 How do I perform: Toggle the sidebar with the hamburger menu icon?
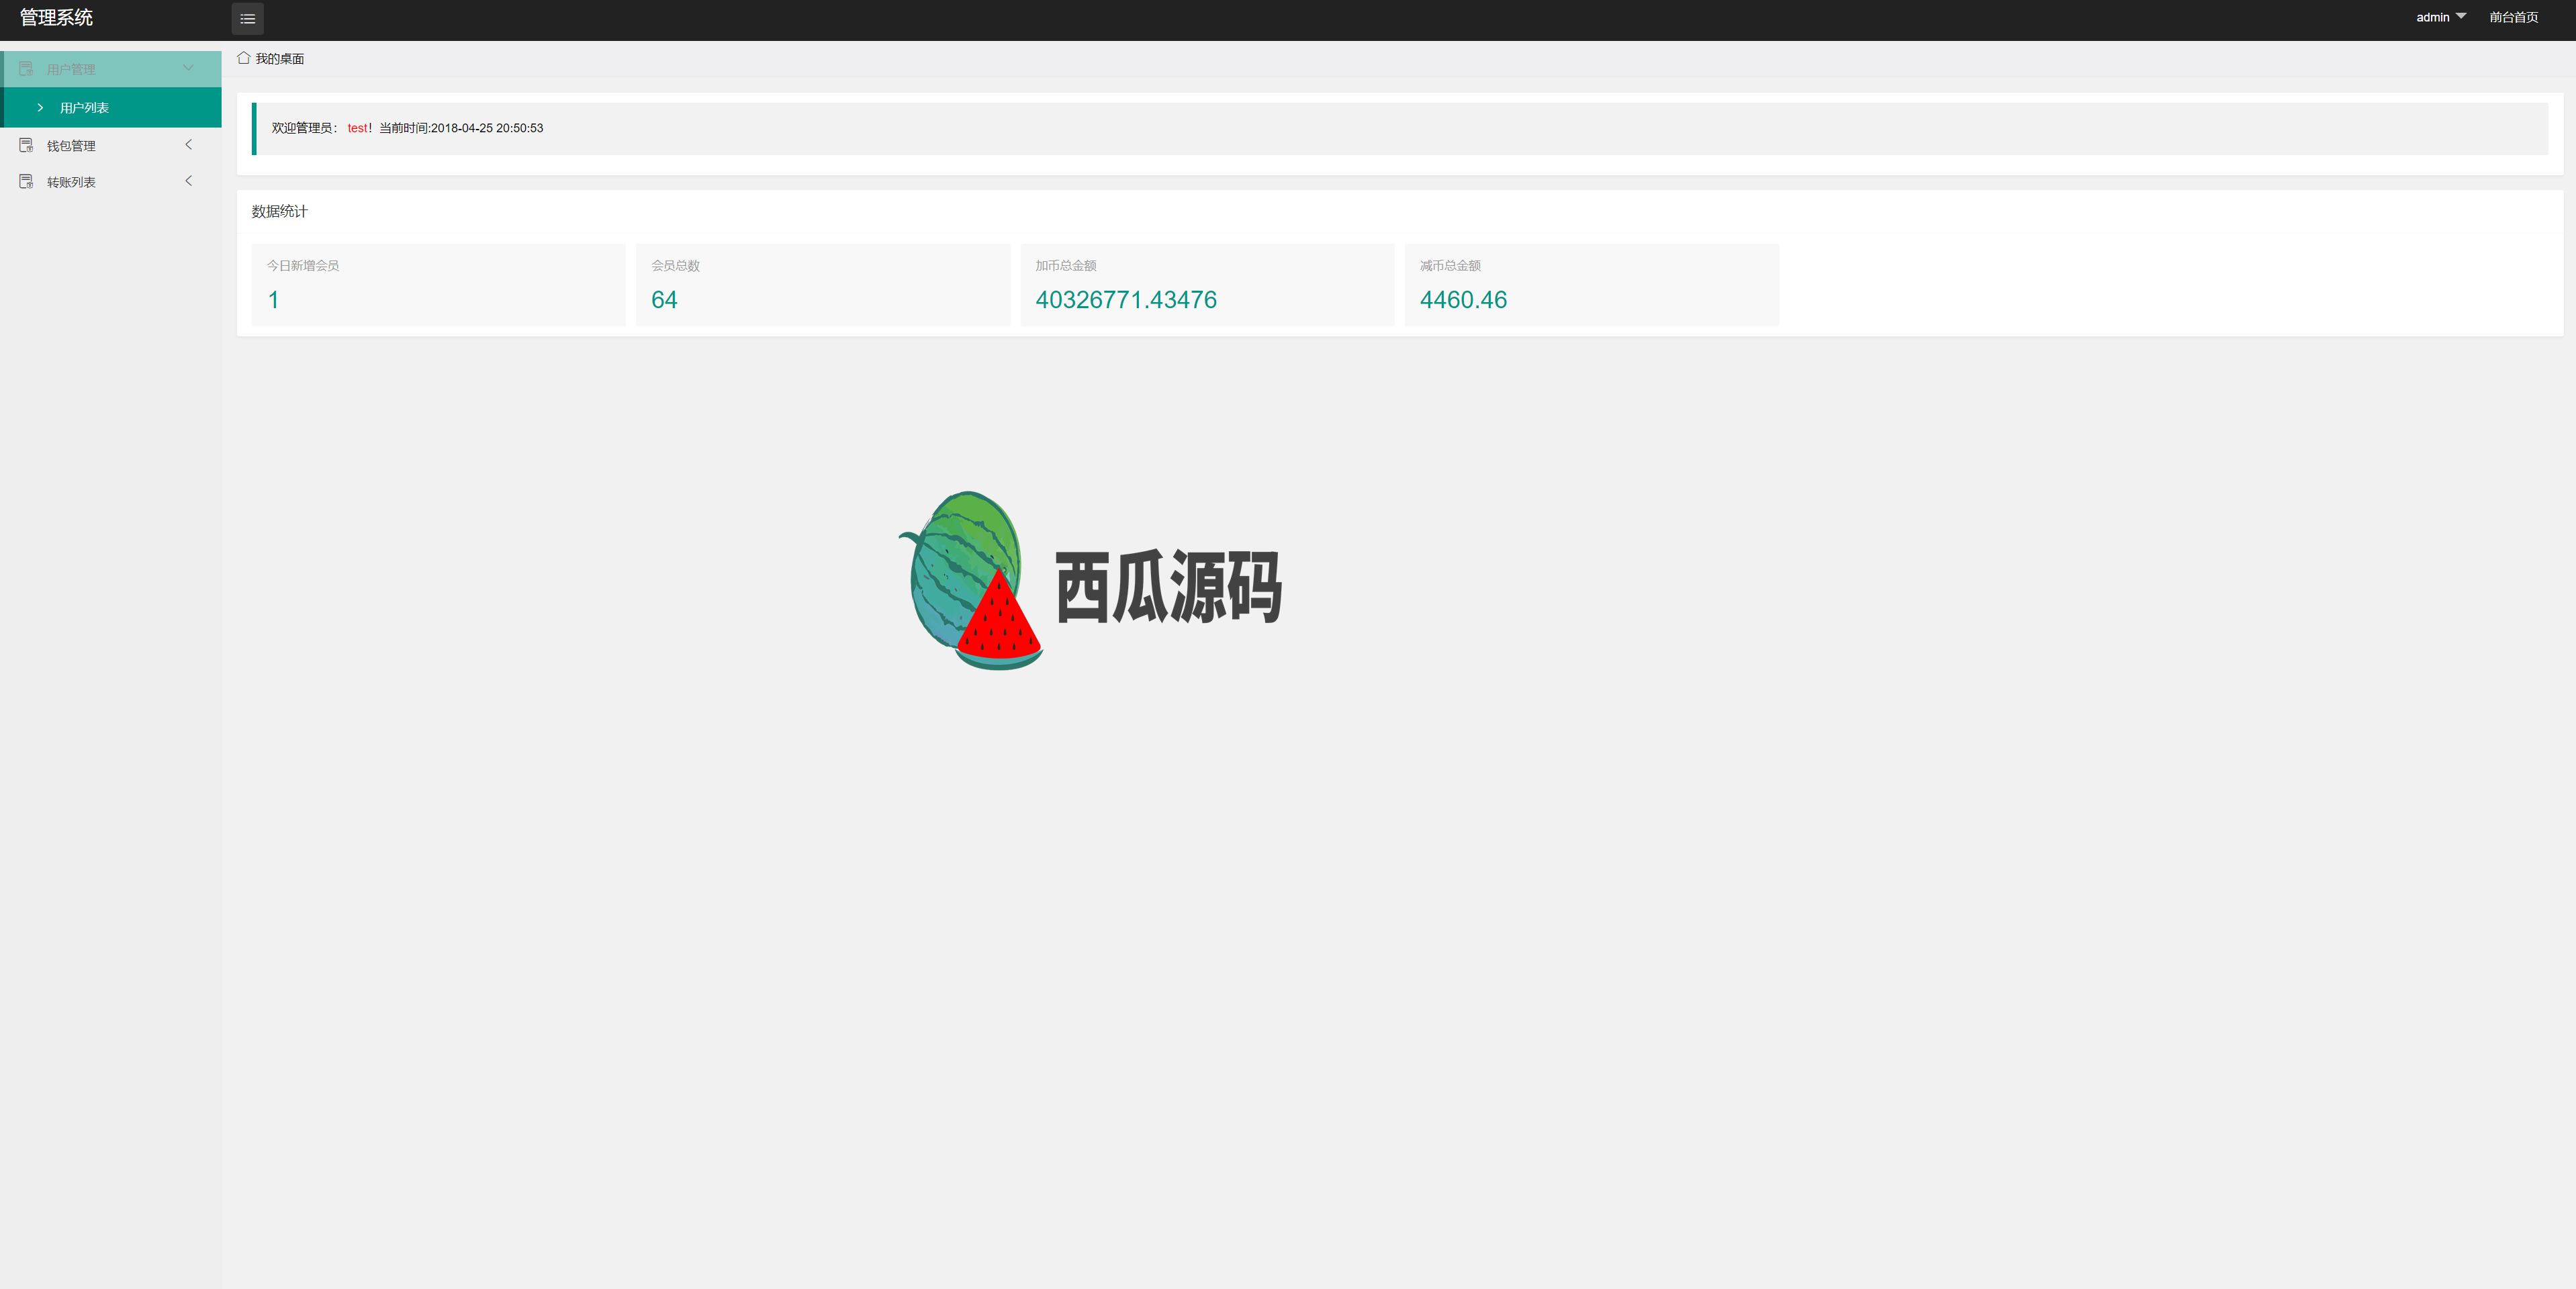click(x=247, y=19)
